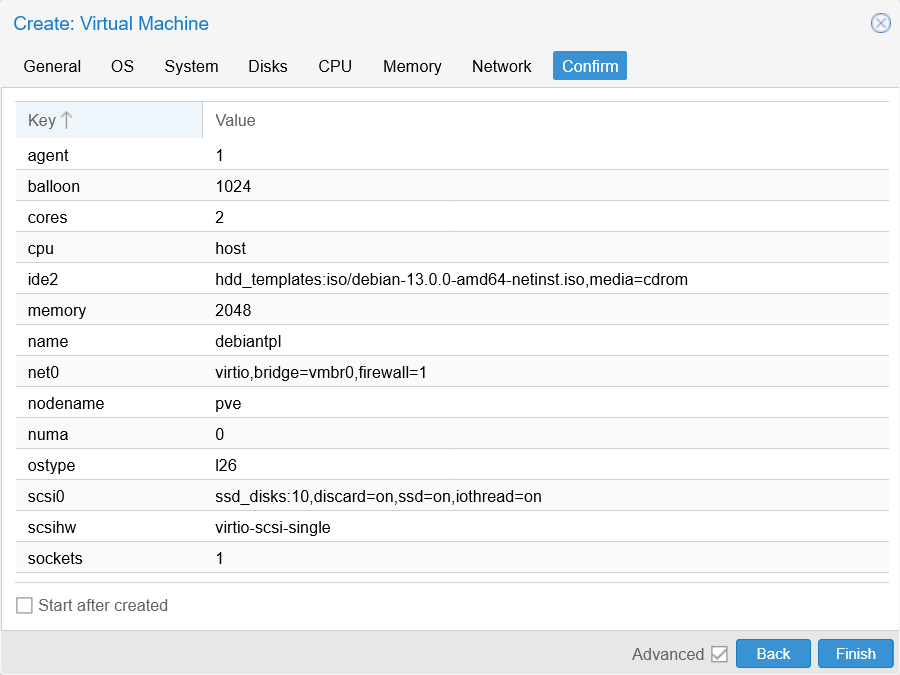Open the Memory tab

point(412,66)
